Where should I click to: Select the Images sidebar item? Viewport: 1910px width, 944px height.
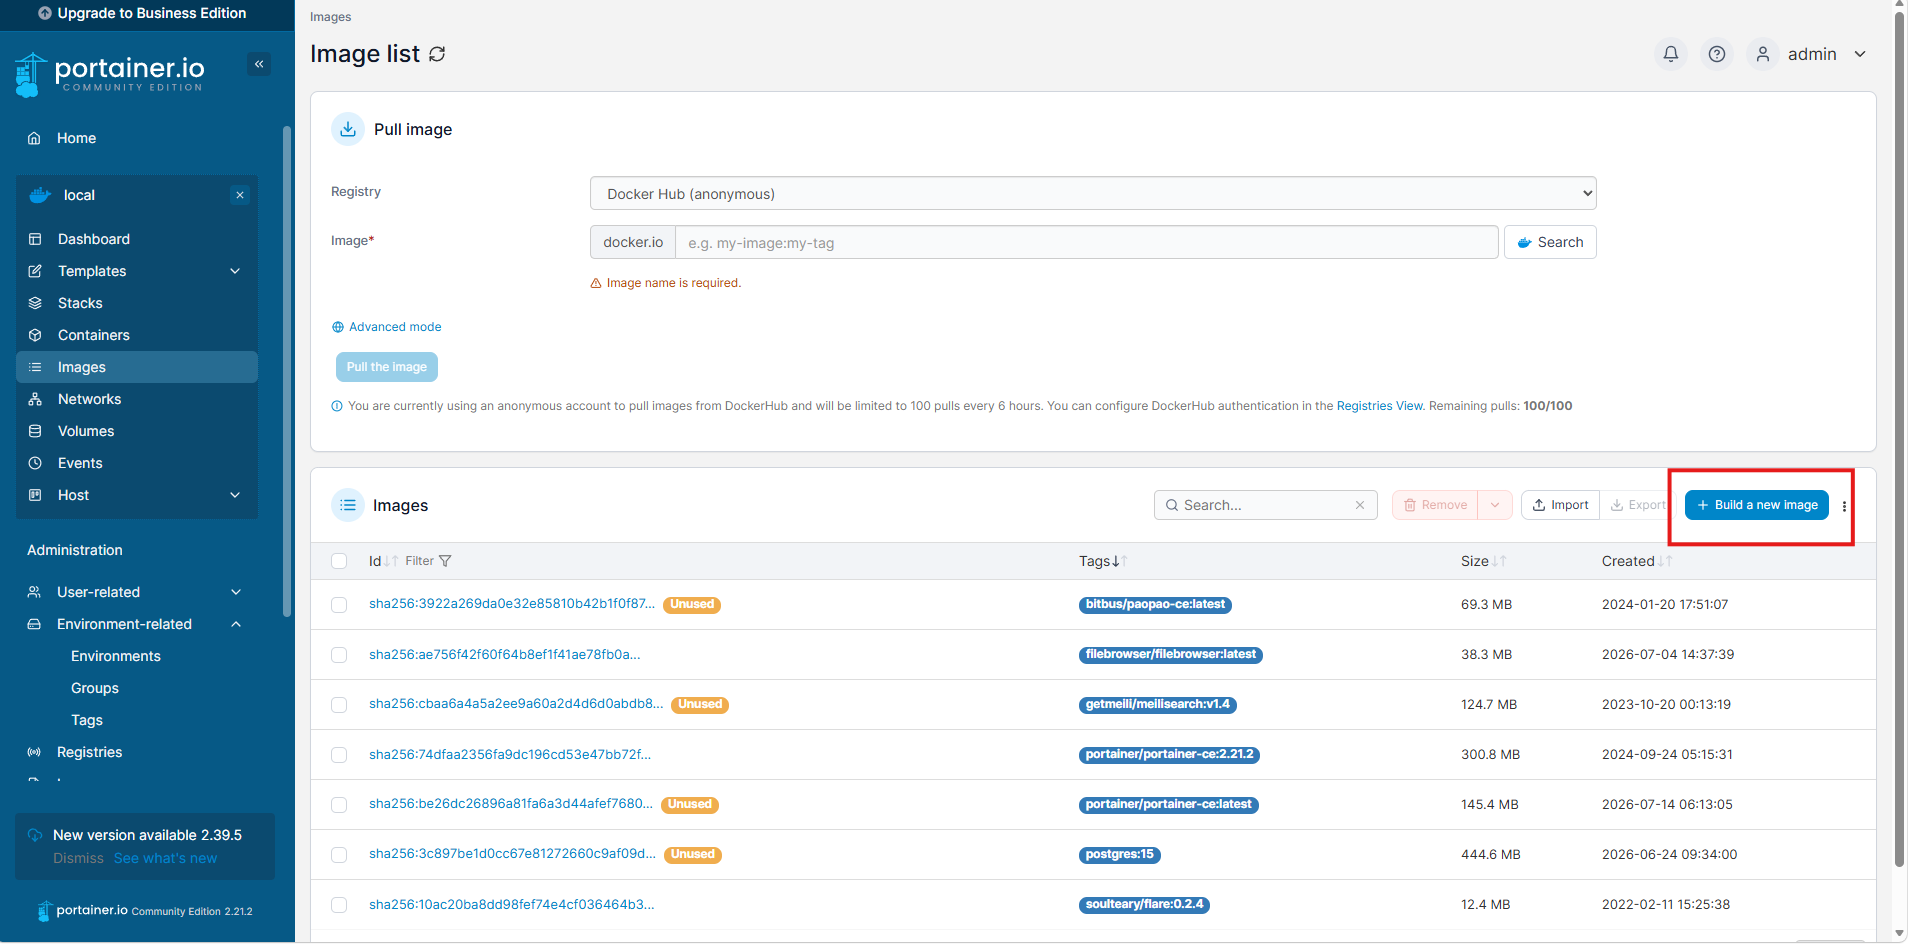pos(137,367)
